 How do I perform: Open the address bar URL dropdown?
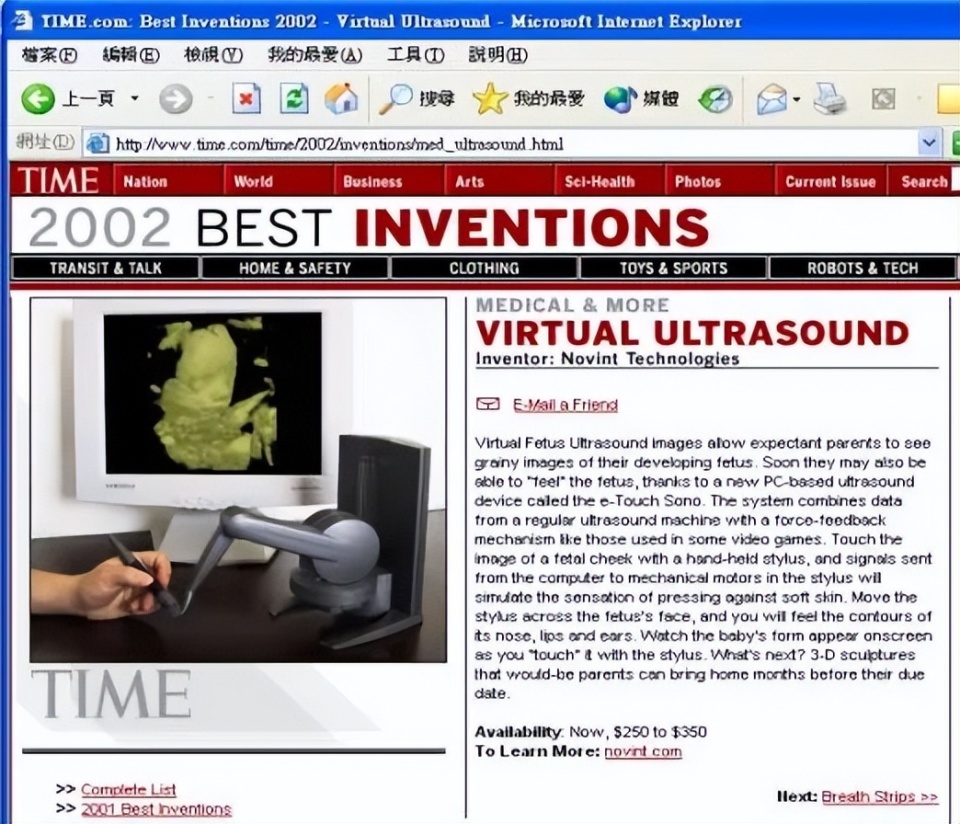point(929,143)
